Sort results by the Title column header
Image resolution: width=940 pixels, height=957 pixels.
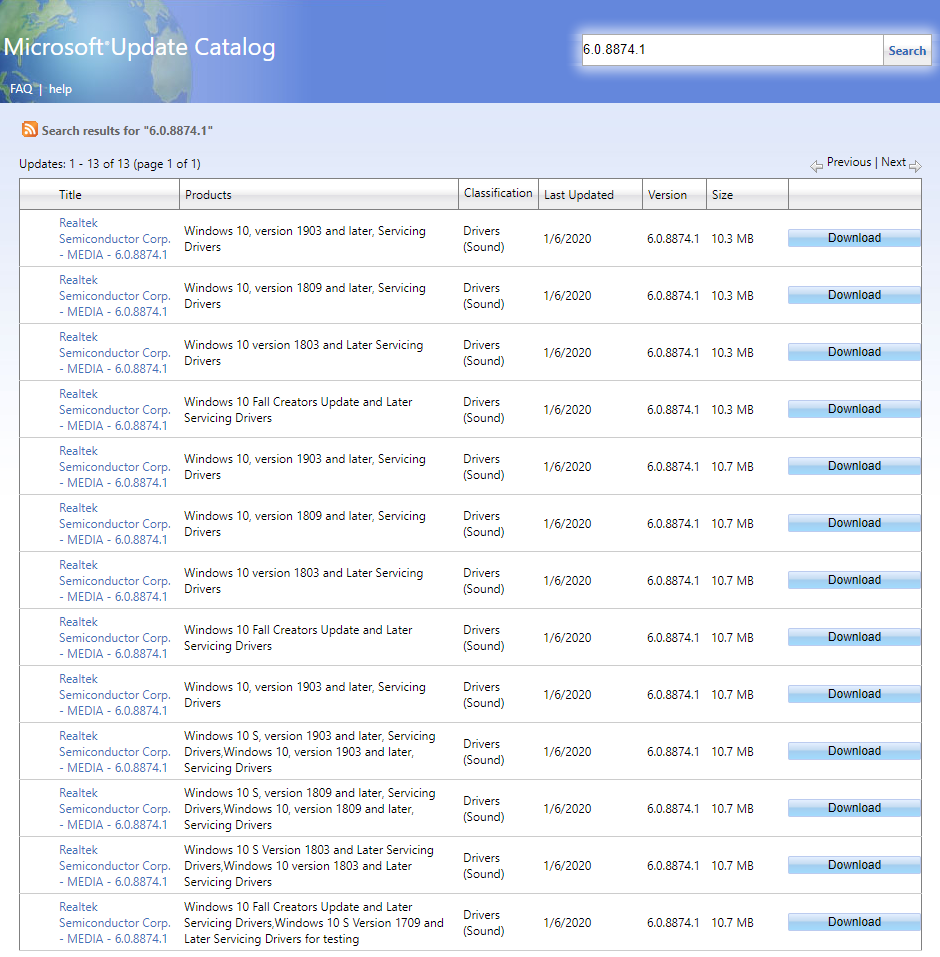point(70,195)
